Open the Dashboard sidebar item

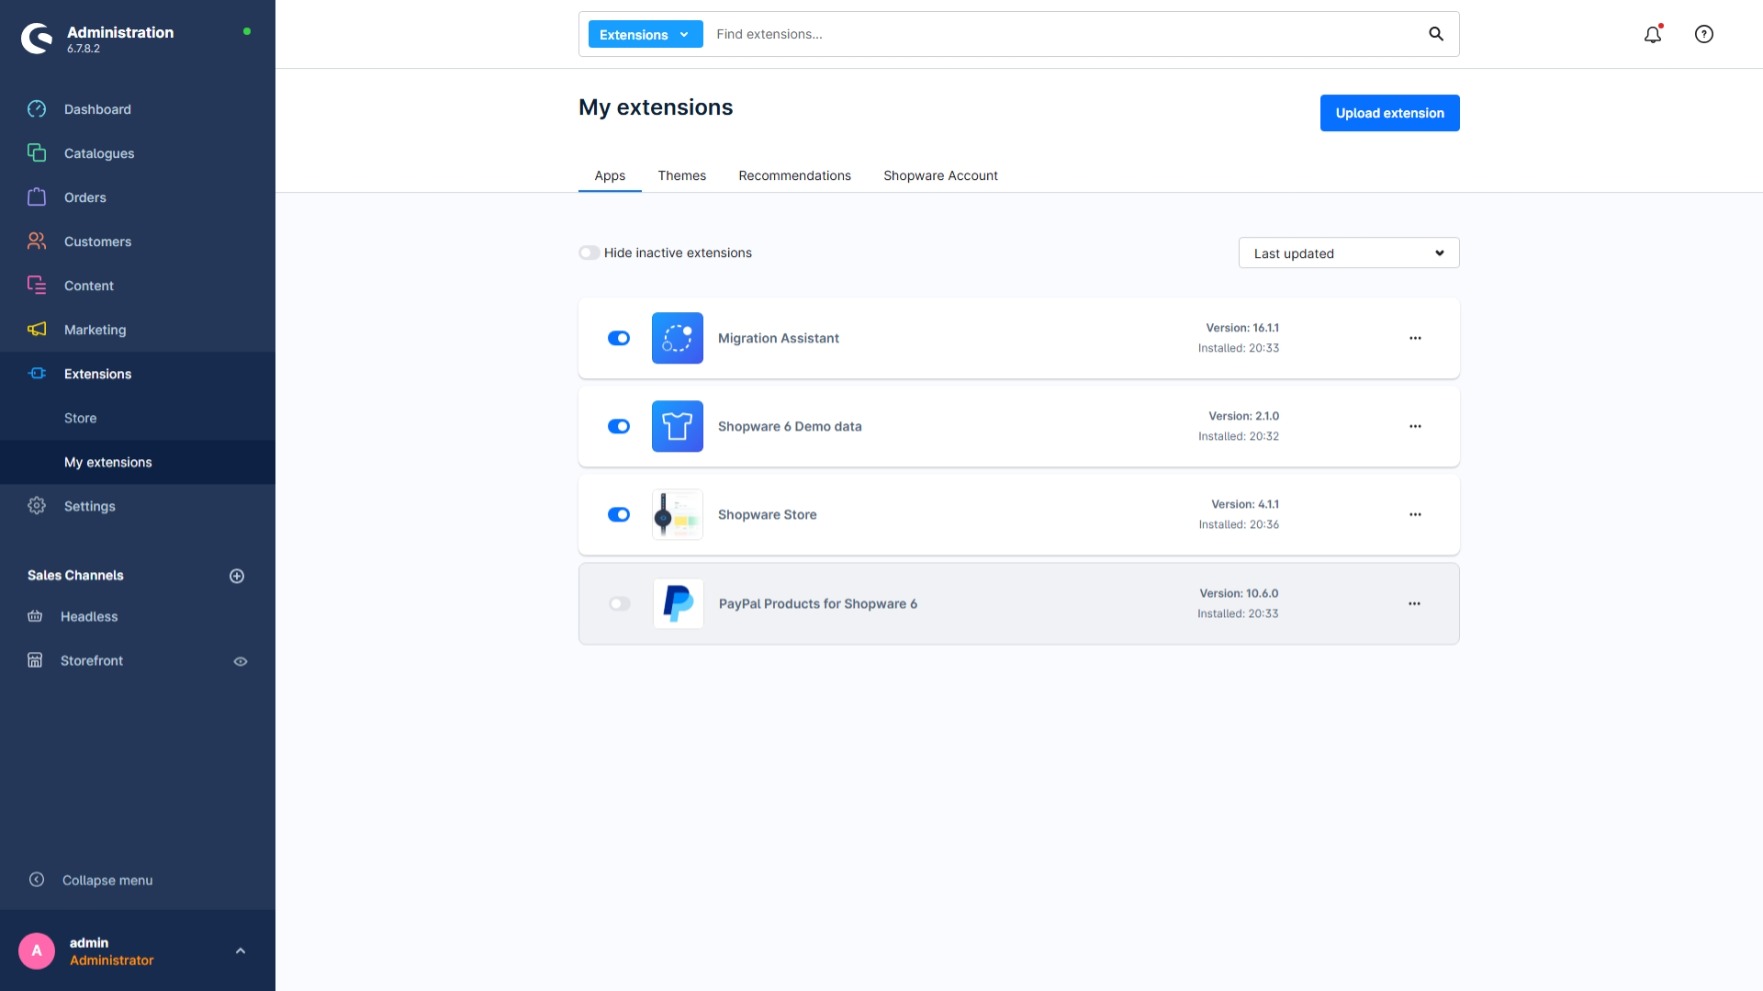tap(97, 109)
